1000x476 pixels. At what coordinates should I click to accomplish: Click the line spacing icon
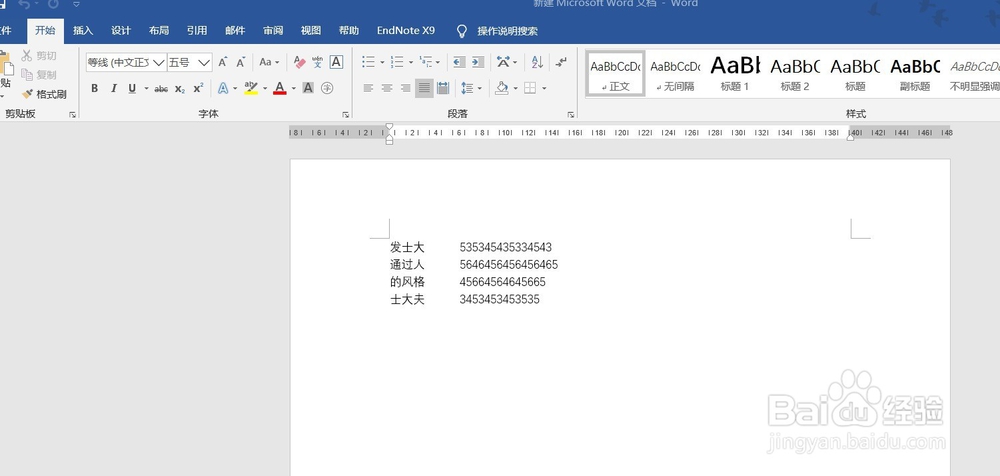(x=467, y=88)
